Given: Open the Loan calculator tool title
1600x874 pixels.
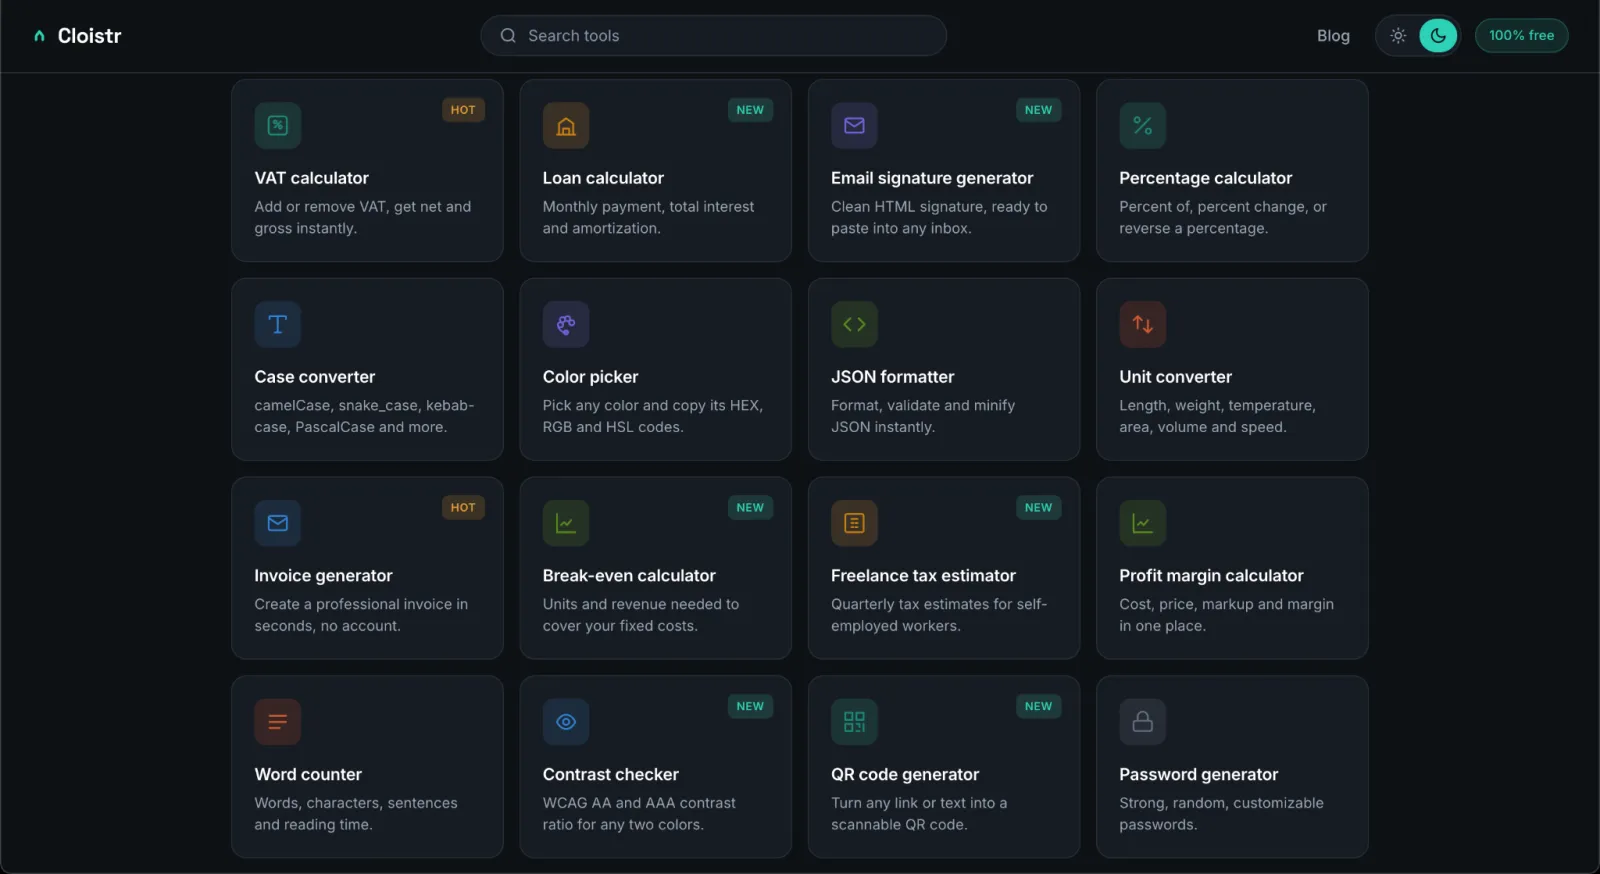Looking at the screenshot, I should pos(603,178).
